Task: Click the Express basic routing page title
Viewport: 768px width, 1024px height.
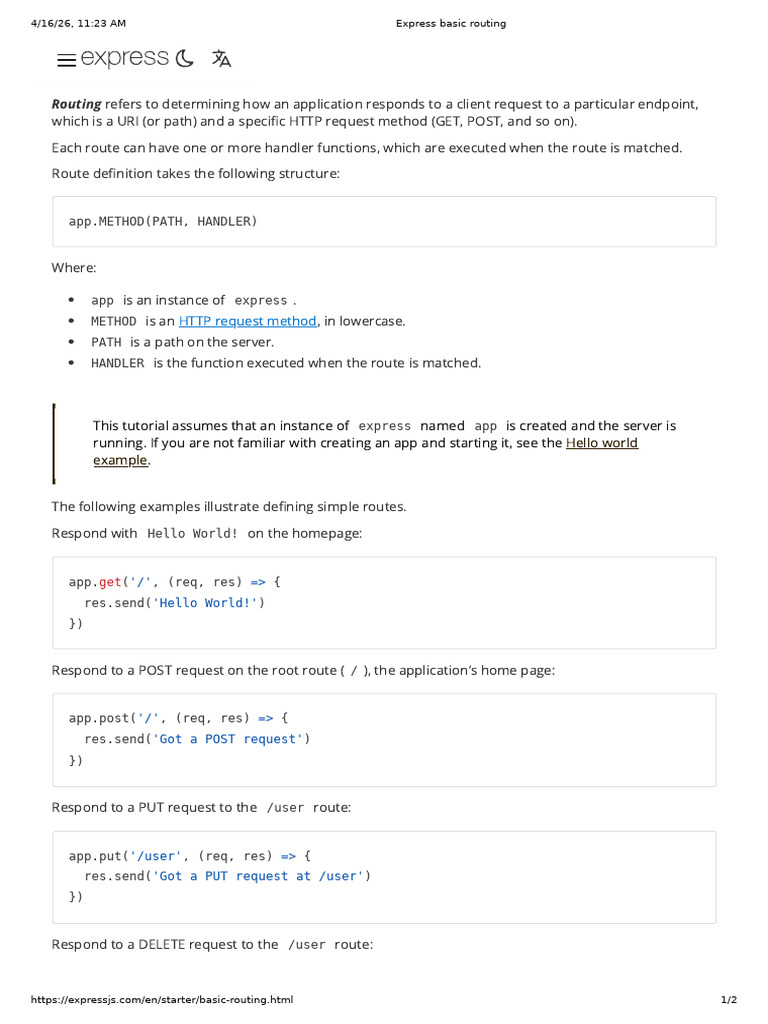Action: pyautogui.click(x=451, y=24)
